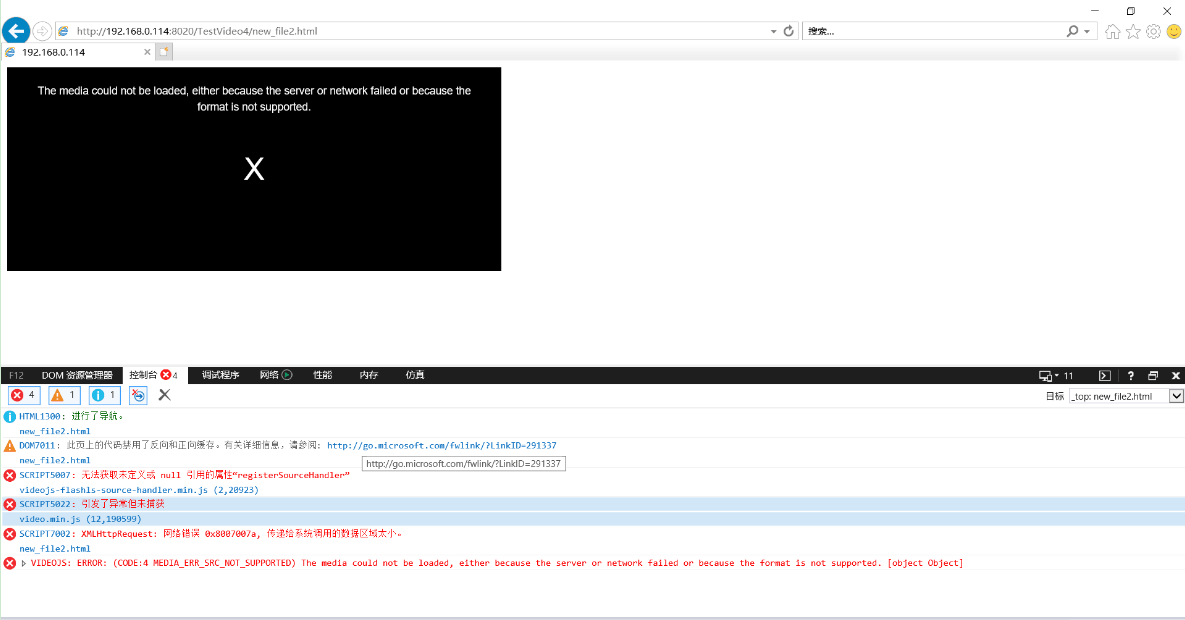Unpin the developer tools window
Viewport: 1185px width, 620px height.
coord(1153,376)
